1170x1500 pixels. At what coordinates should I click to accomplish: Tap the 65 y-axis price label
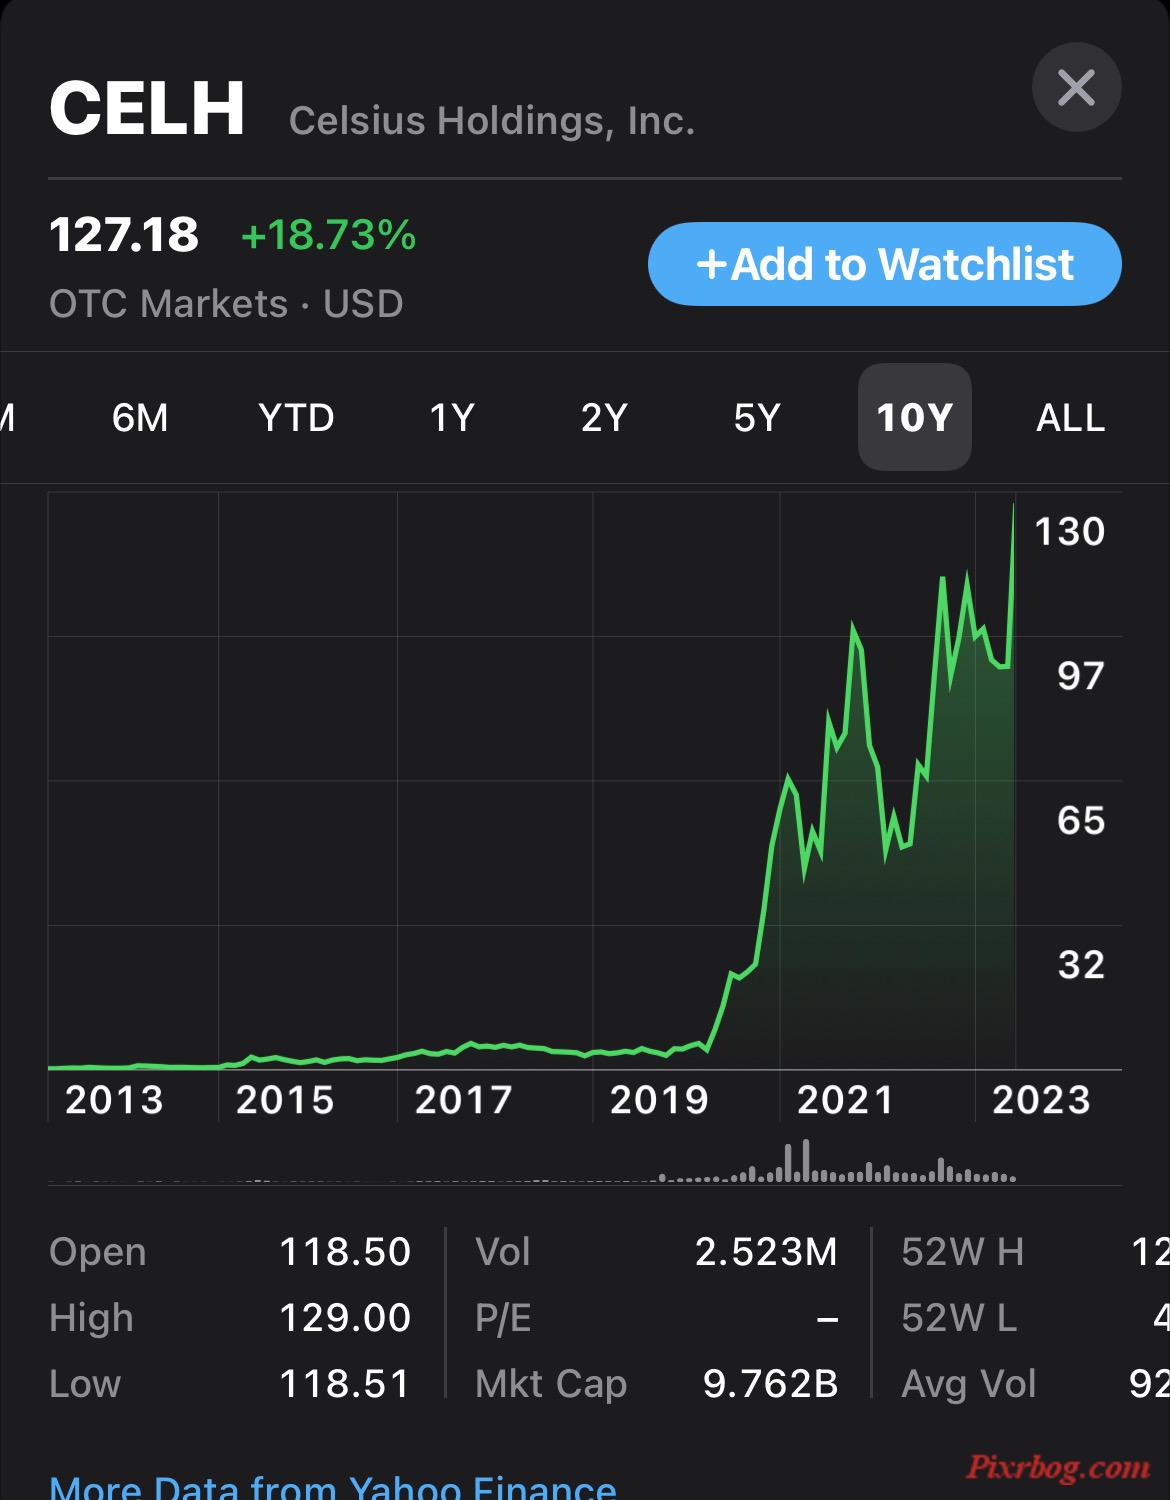[1081, 820]
